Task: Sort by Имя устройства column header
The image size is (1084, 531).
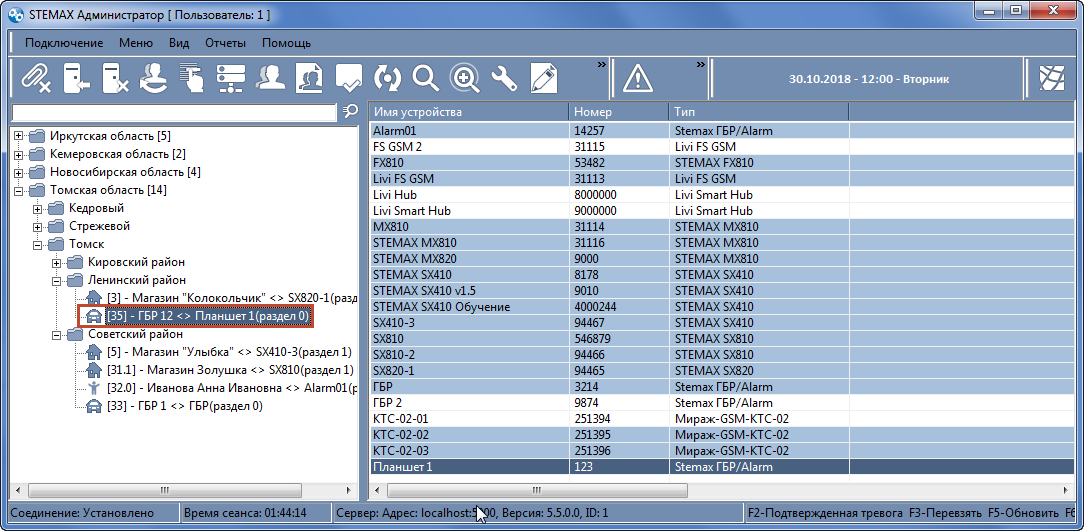Action: [469, 112]
